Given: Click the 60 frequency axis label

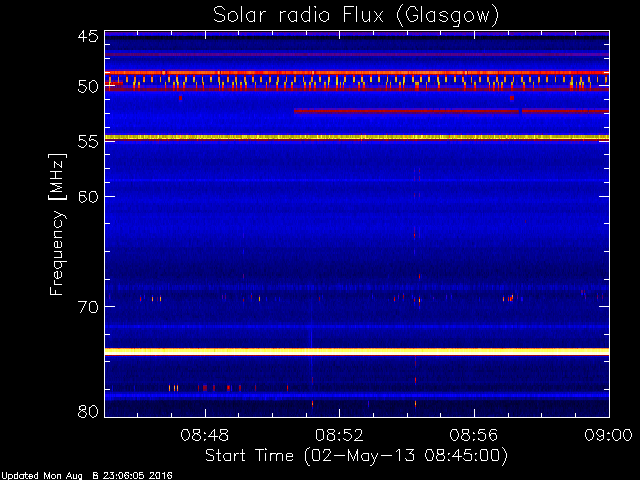Looking at the screenshot, I should coord(88,196).
